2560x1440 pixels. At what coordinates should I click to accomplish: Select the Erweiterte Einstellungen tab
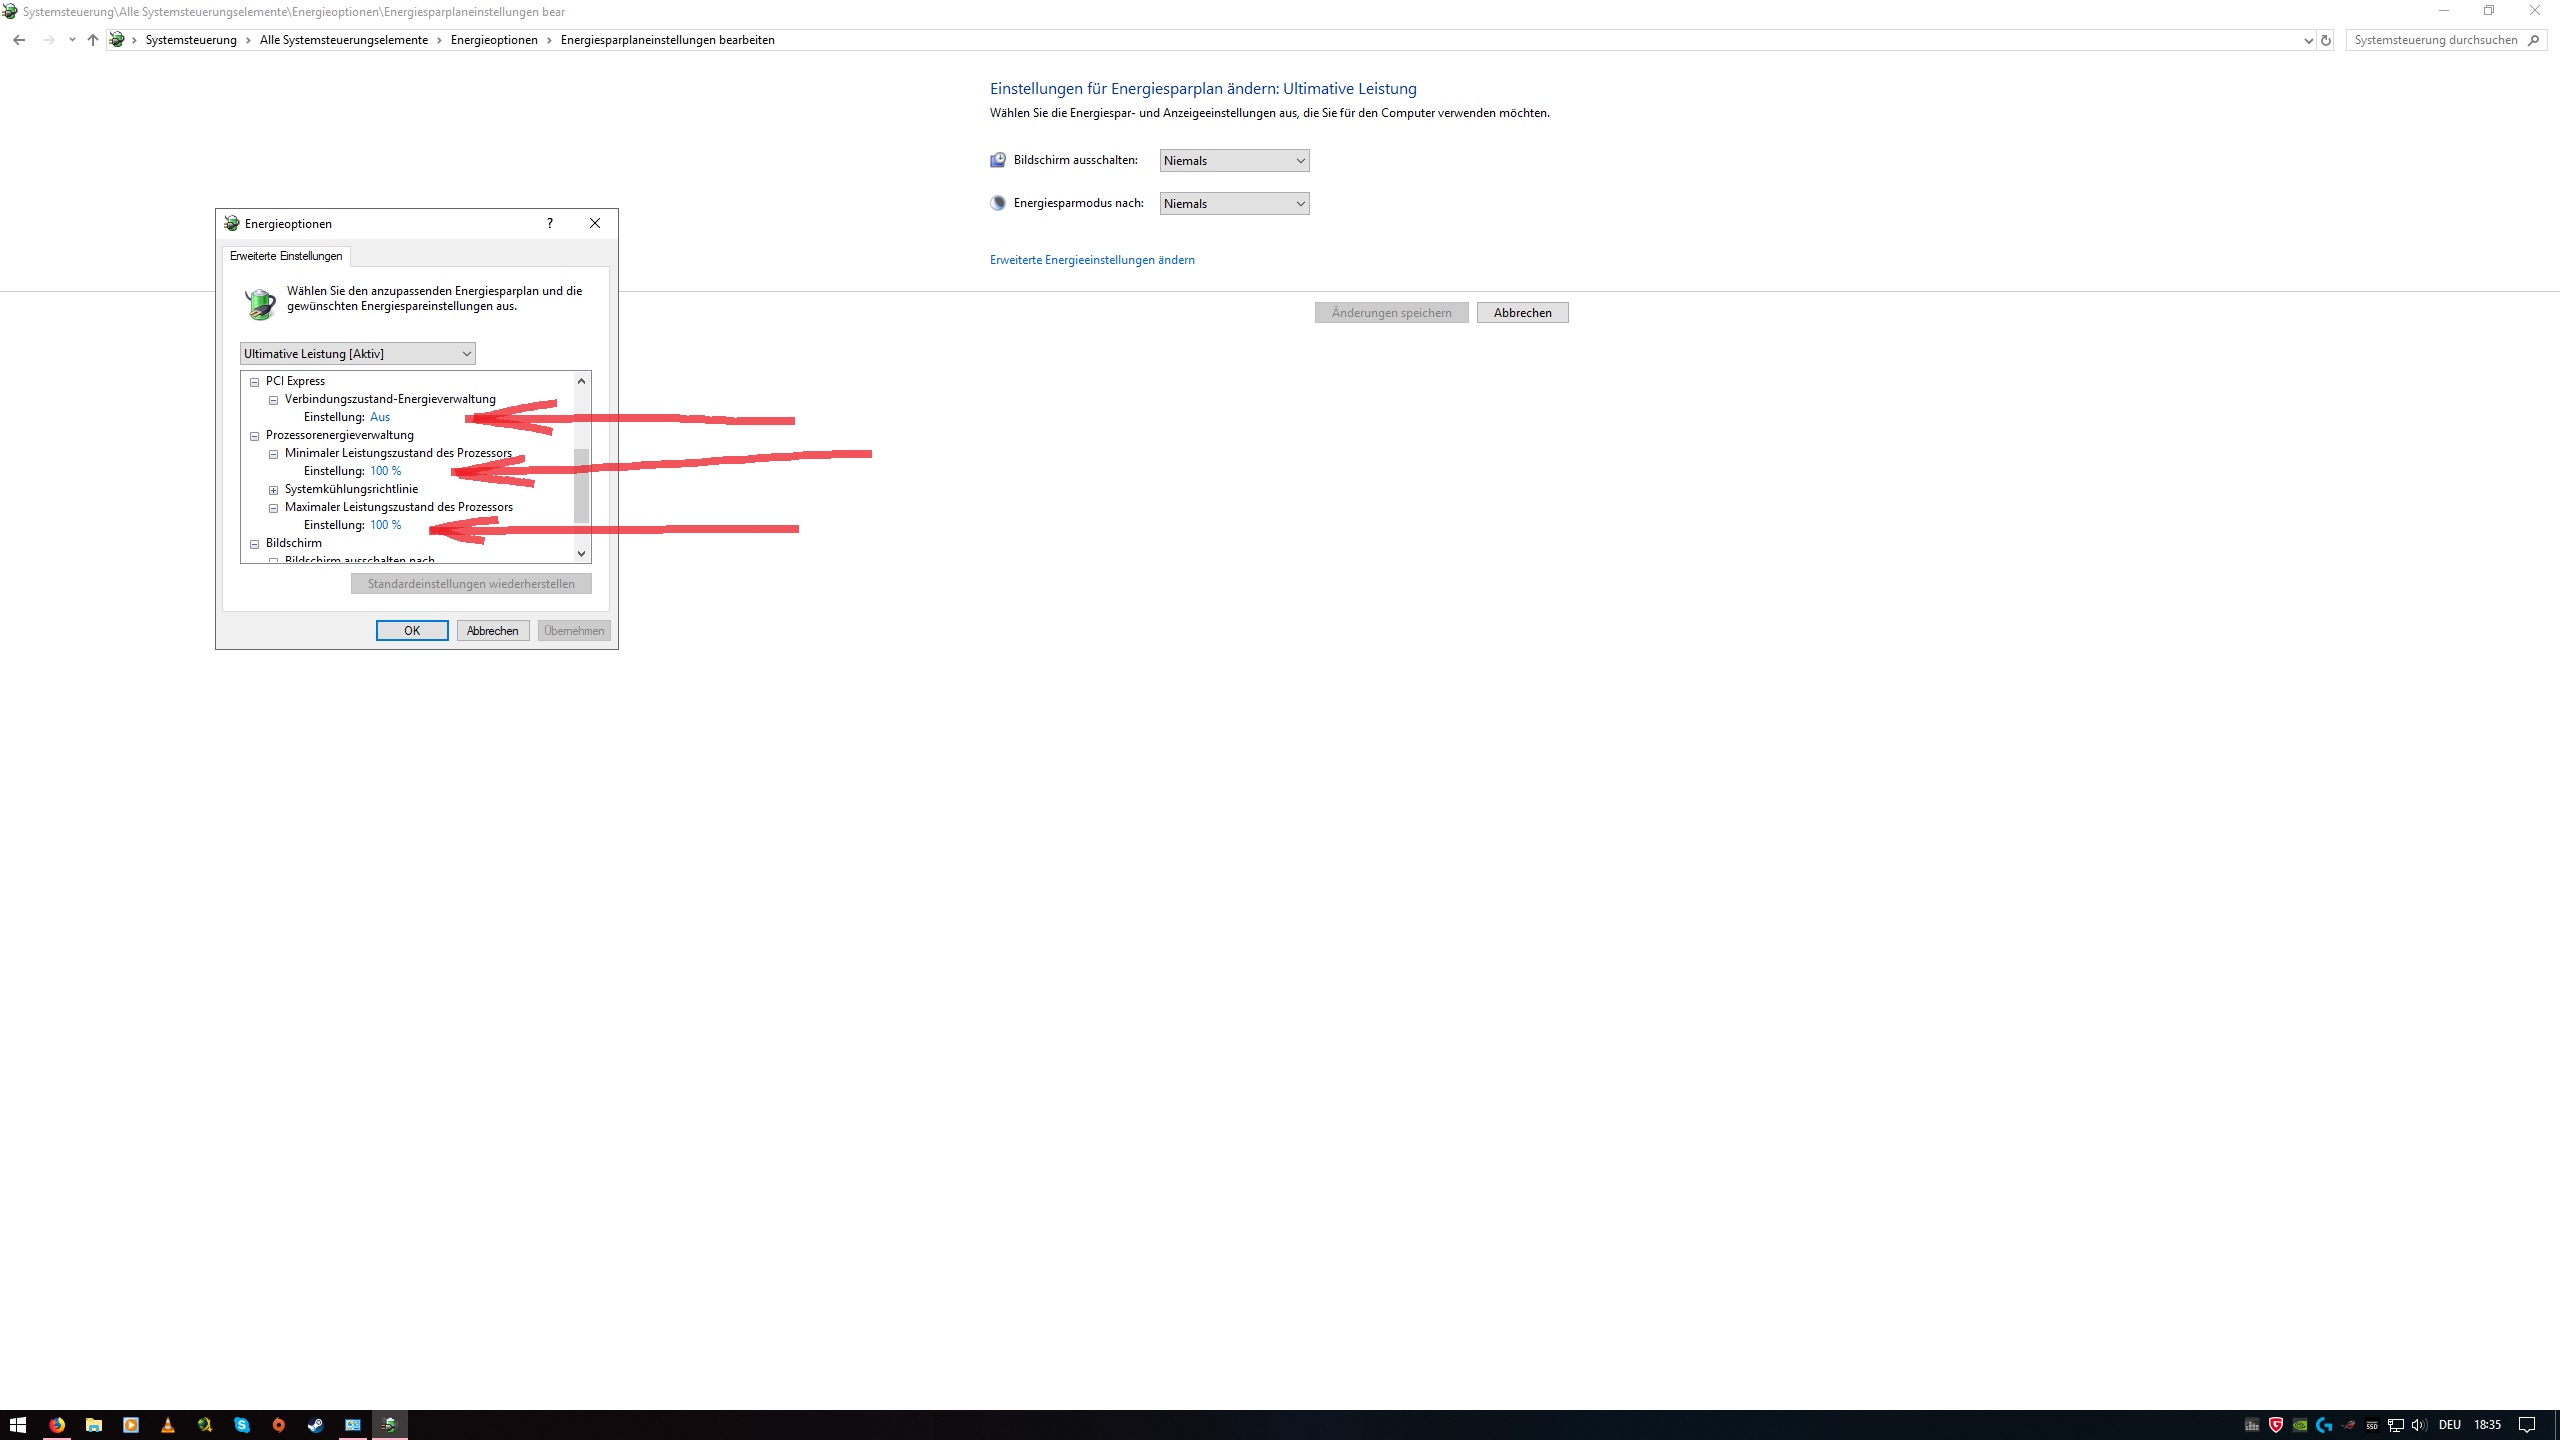[286, 256]
